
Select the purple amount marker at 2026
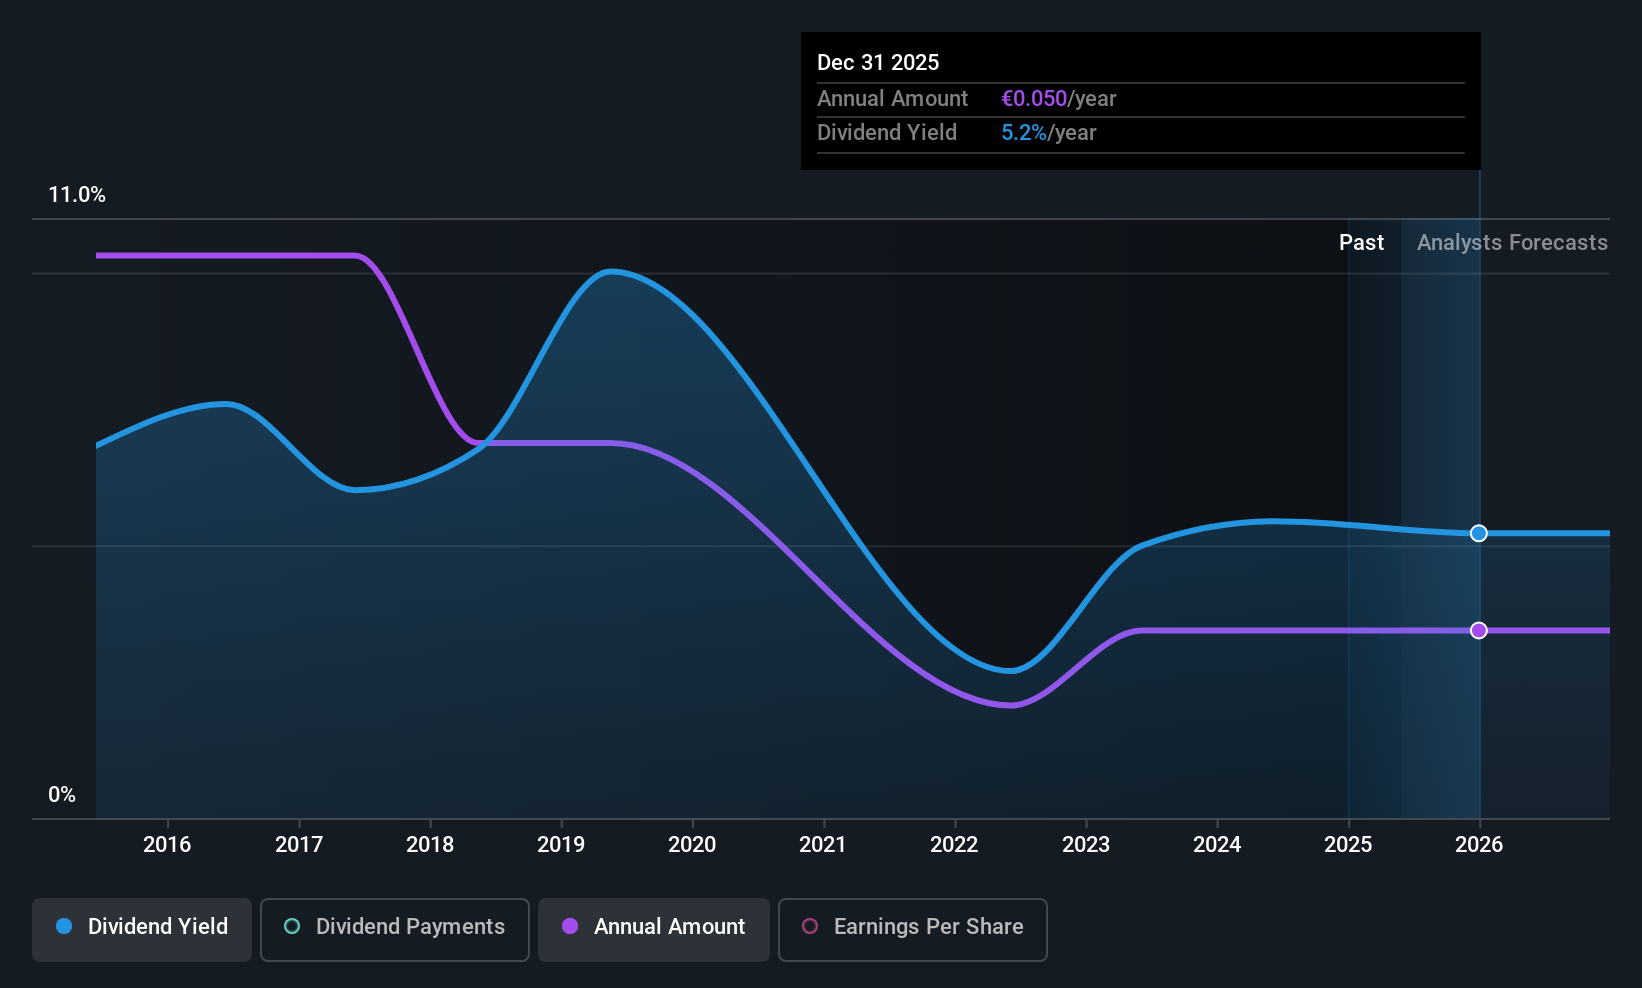point(1479,630)
